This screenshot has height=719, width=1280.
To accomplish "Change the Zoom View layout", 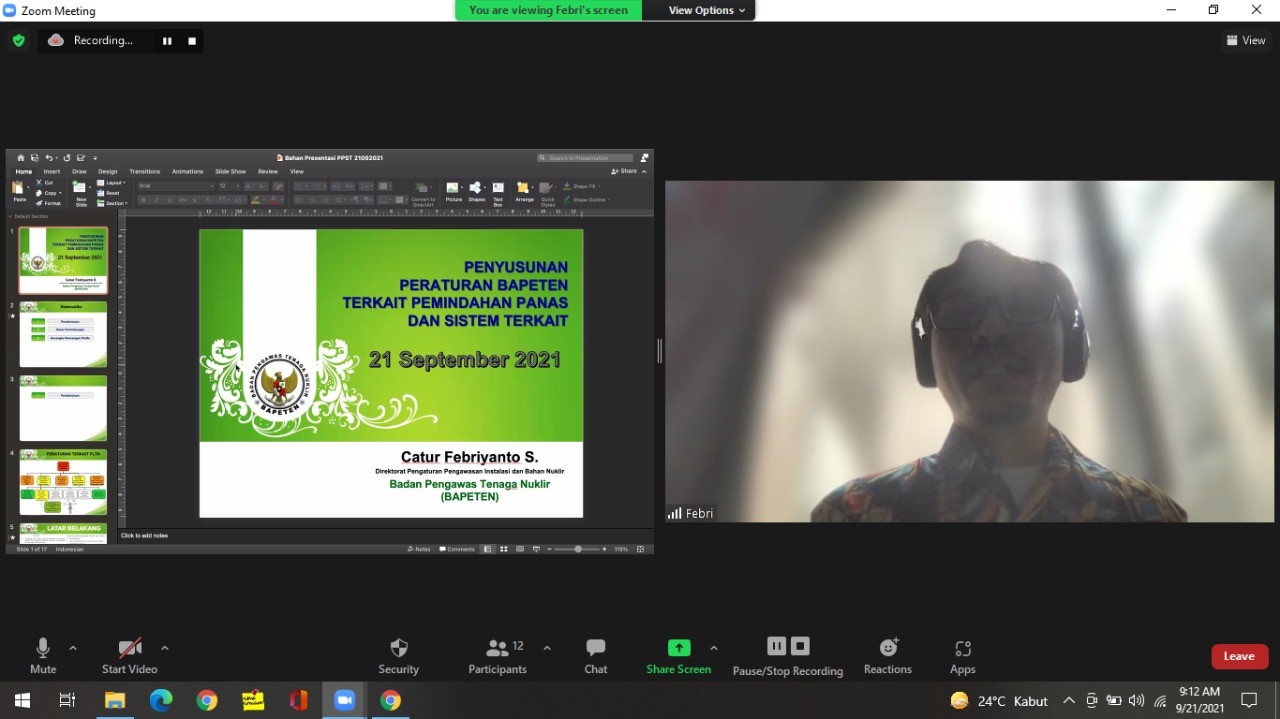I will 1246,40.
